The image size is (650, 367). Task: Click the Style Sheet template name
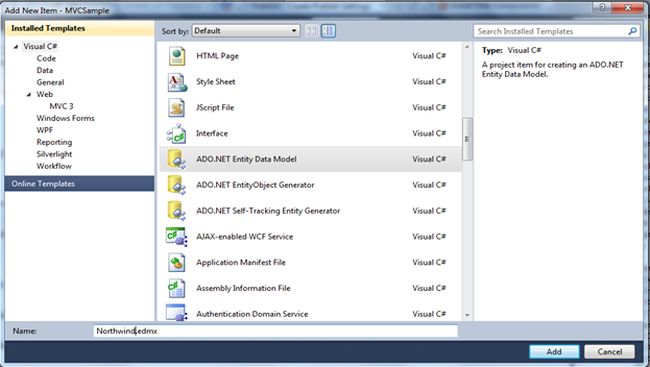216,82
